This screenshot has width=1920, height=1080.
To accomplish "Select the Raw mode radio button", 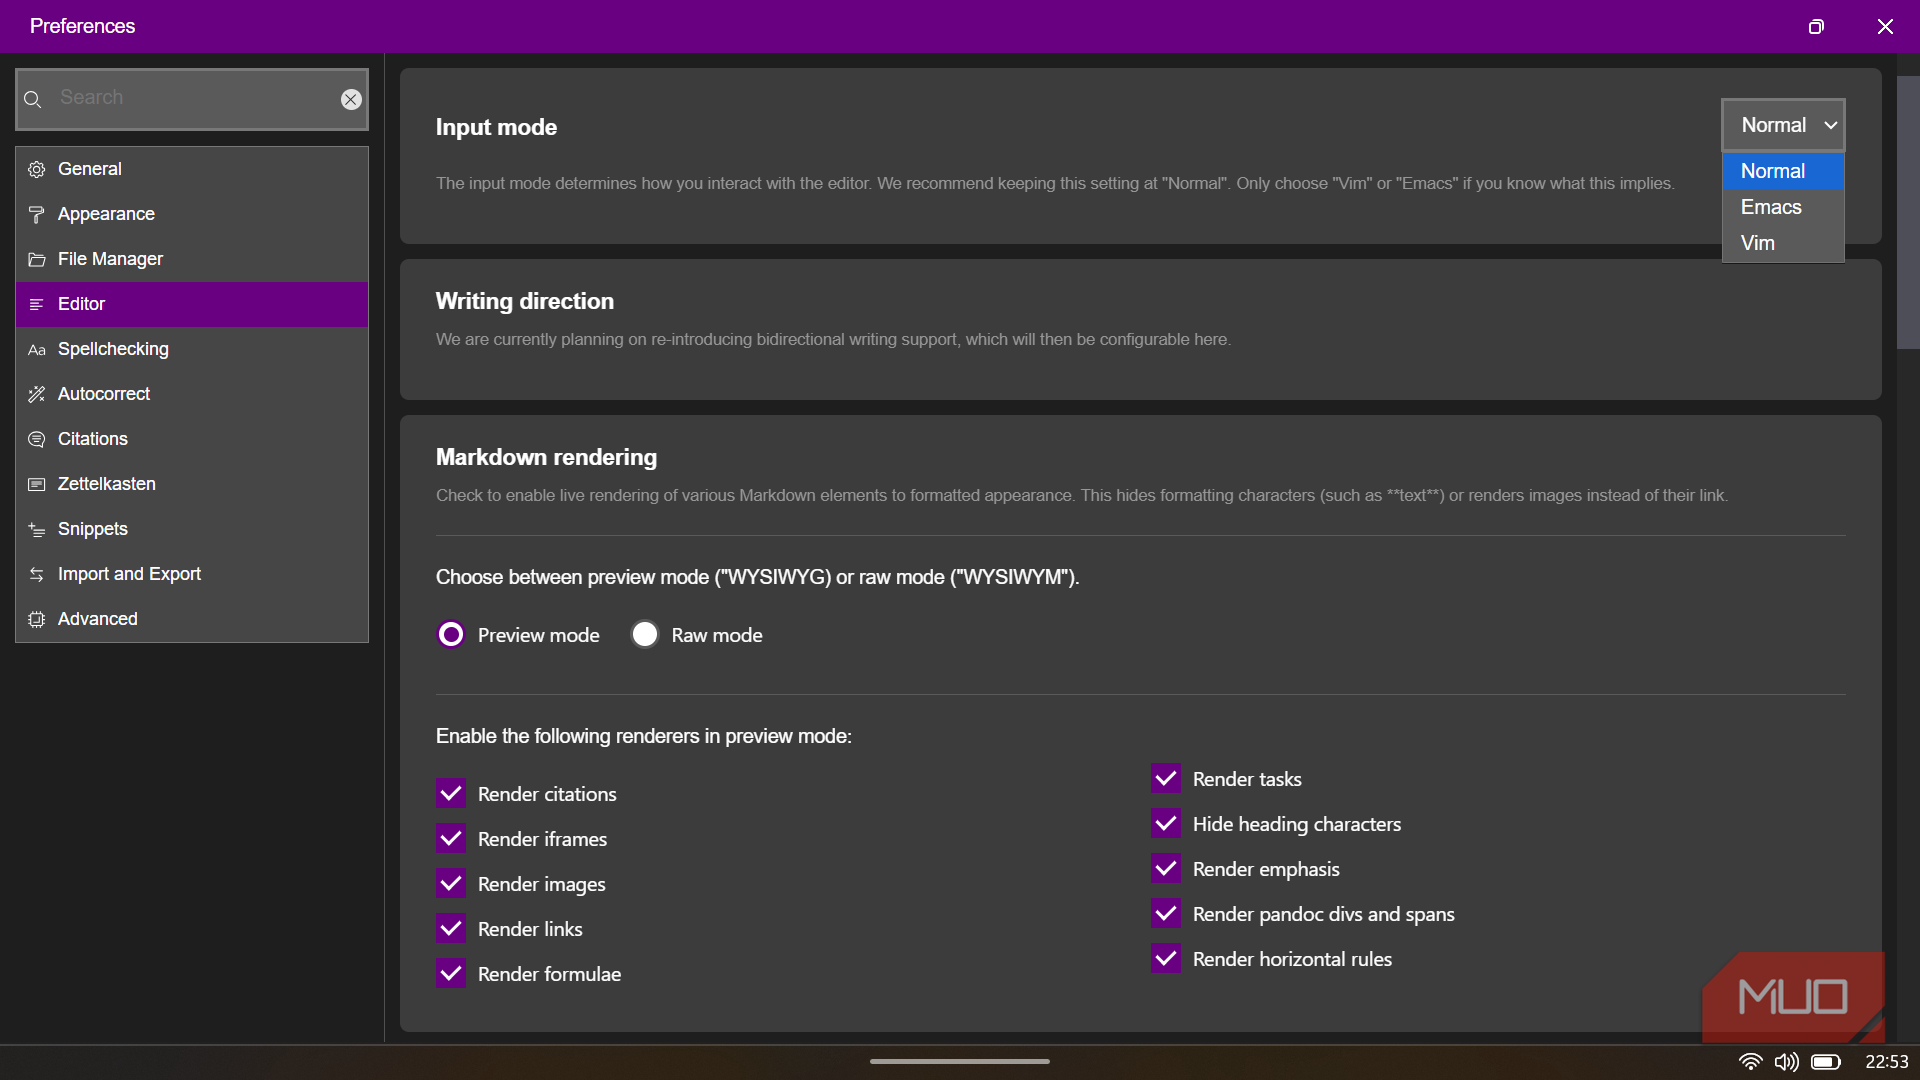I will [x=645, y=635].
